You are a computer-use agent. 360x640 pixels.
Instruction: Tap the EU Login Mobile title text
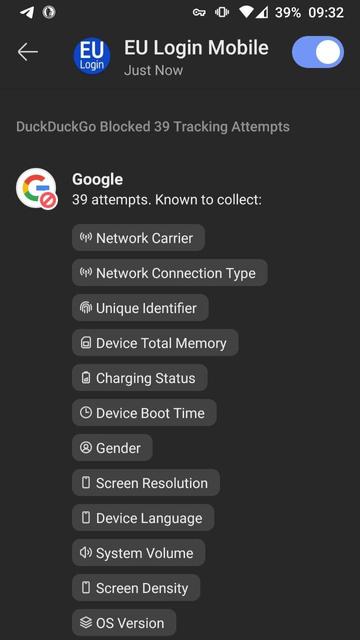click(x=196, y=48)
